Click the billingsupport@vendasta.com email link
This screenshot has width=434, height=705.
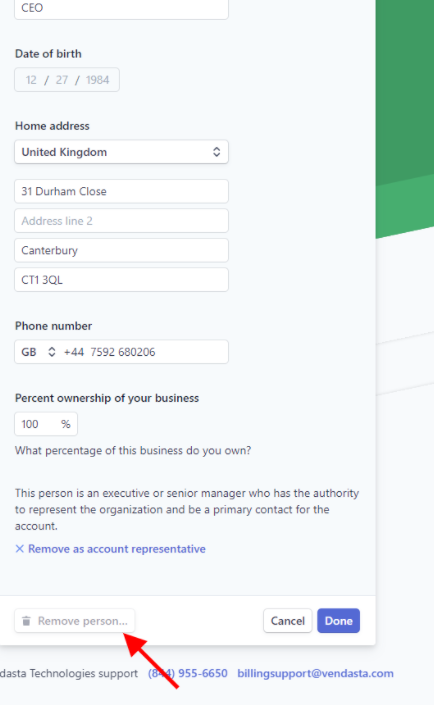315,673
